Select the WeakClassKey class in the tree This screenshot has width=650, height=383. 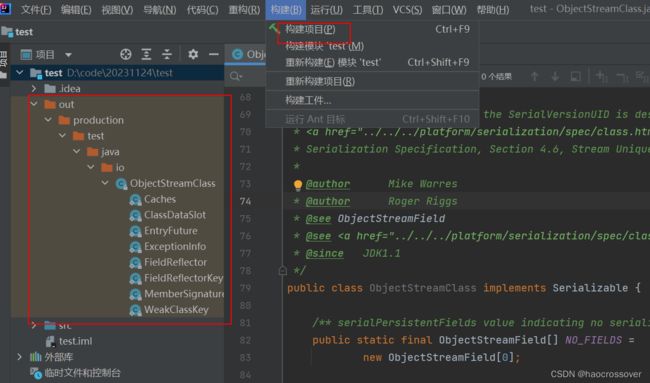pyautogui.click(x=176, y=310)
